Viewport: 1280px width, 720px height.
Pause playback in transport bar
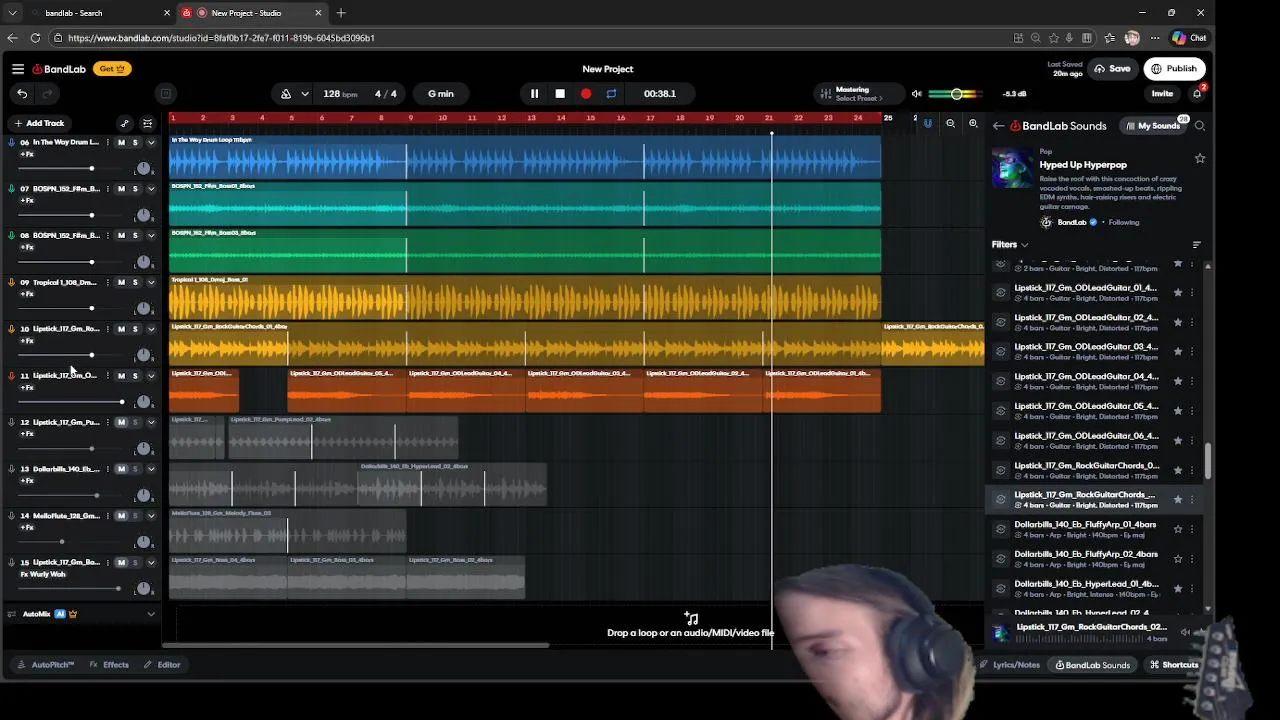(534, 94)
